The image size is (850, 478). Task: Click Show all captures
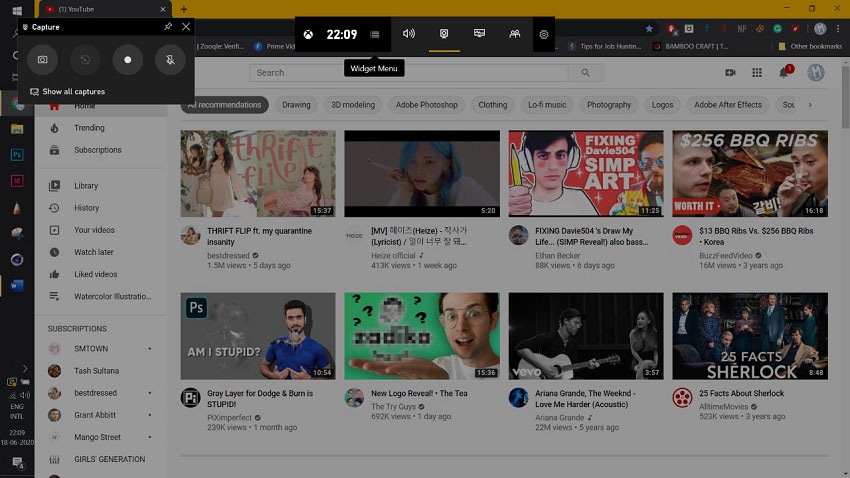pyautogui.click(x=73, y=92)
